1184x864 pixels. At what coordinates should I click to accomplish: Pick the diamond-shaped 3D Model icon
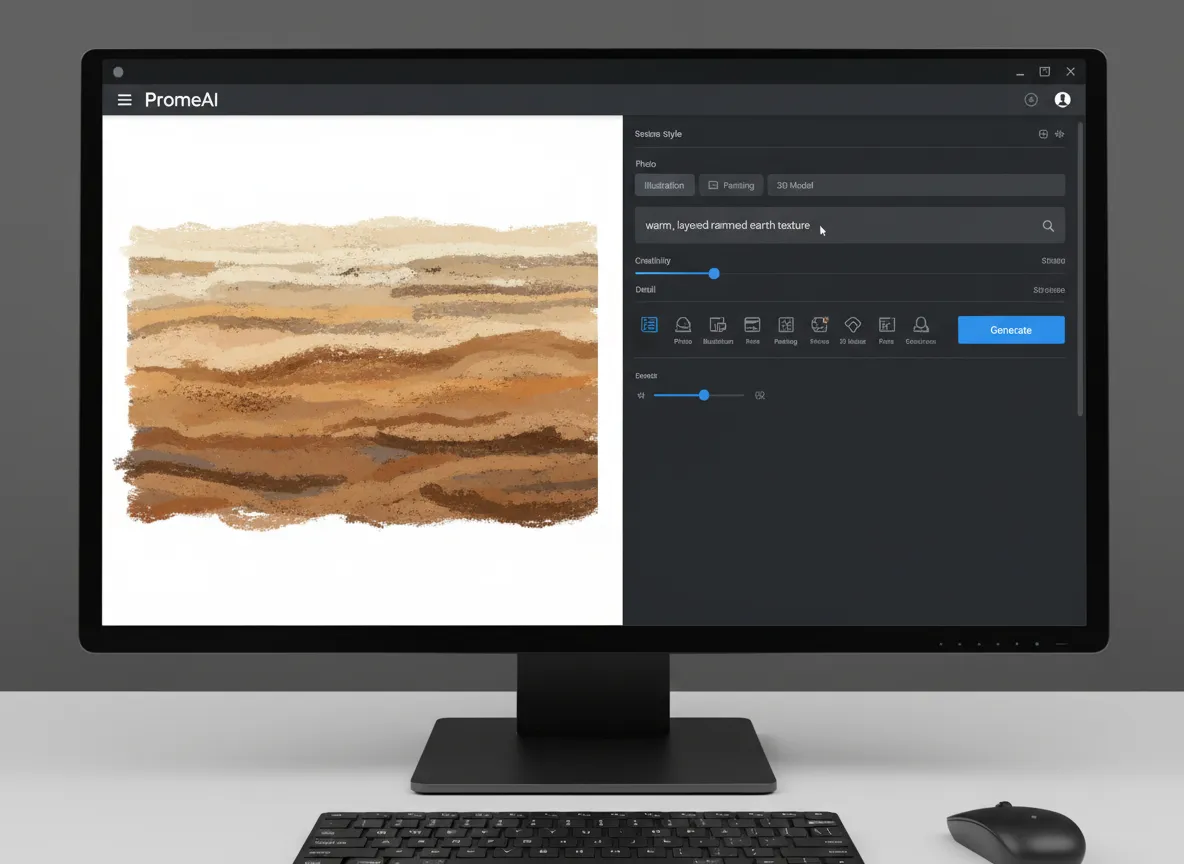point(852,325)
